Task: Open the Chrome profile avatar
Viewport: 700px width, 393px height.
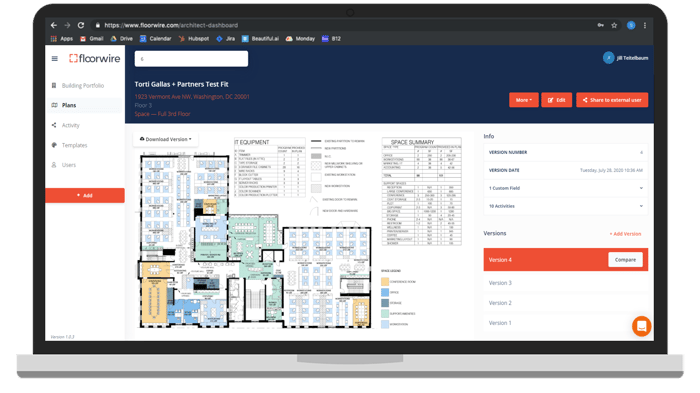Action: point(631,25)
